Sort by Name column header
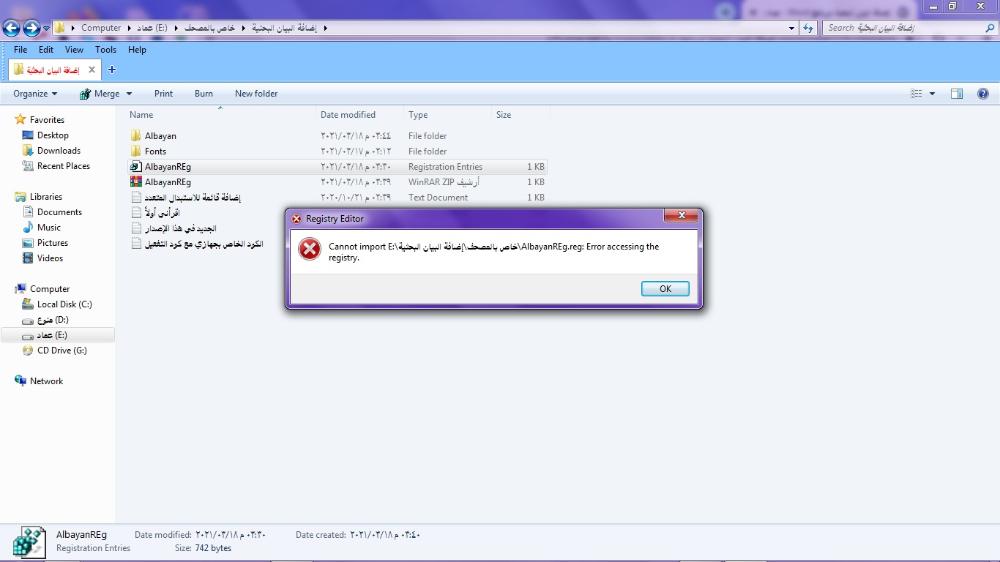 [x=141, y=115]
